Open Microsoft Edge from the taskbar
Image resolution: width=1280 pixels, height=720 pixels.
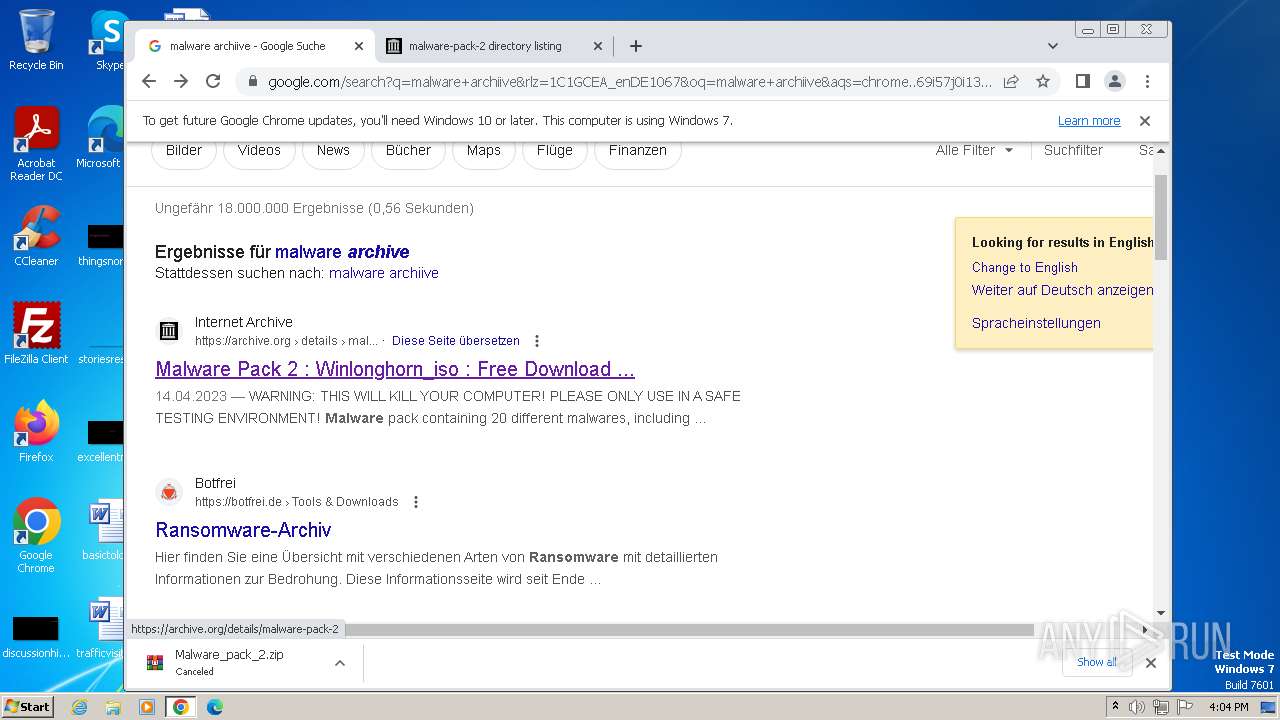click(x=214, y=707)
